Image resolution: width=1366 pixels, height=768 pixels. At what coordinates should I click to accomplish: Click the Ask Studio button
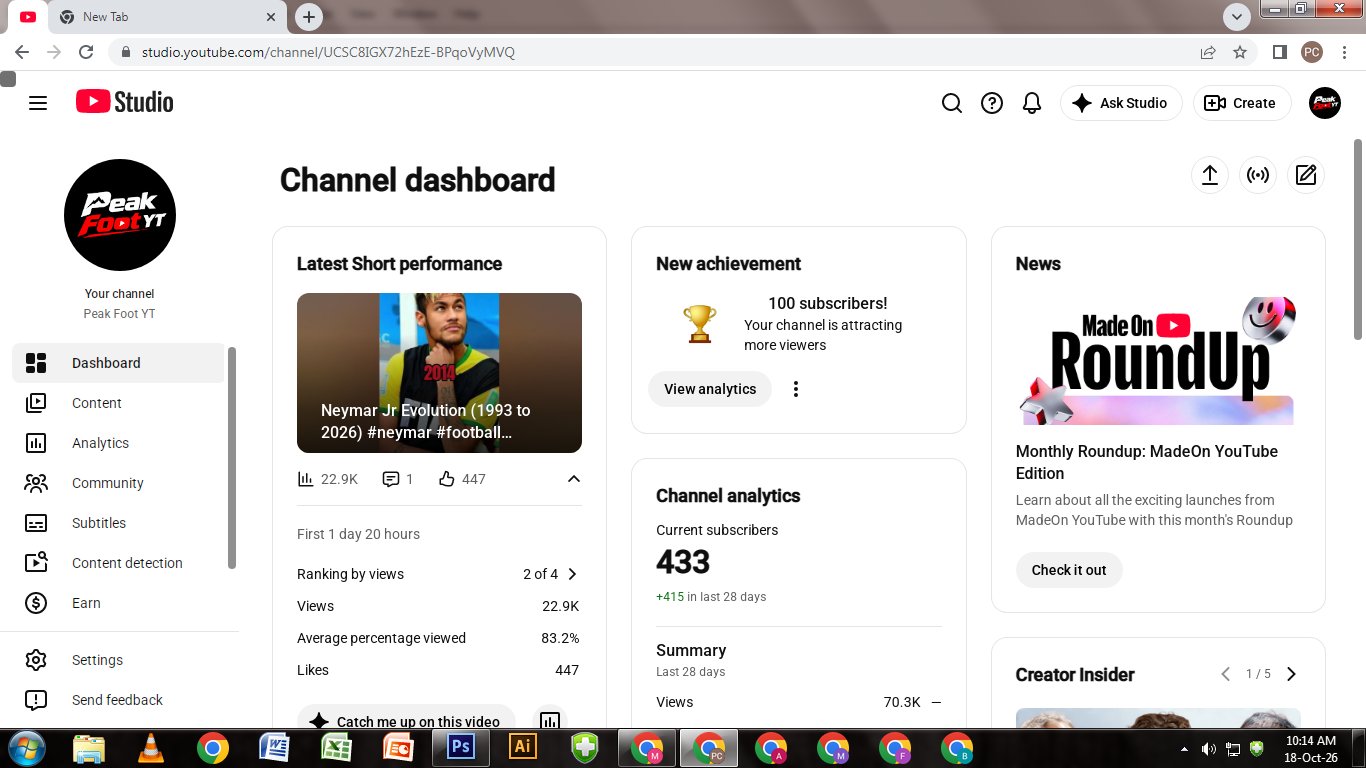click(x=1121, y=103)
